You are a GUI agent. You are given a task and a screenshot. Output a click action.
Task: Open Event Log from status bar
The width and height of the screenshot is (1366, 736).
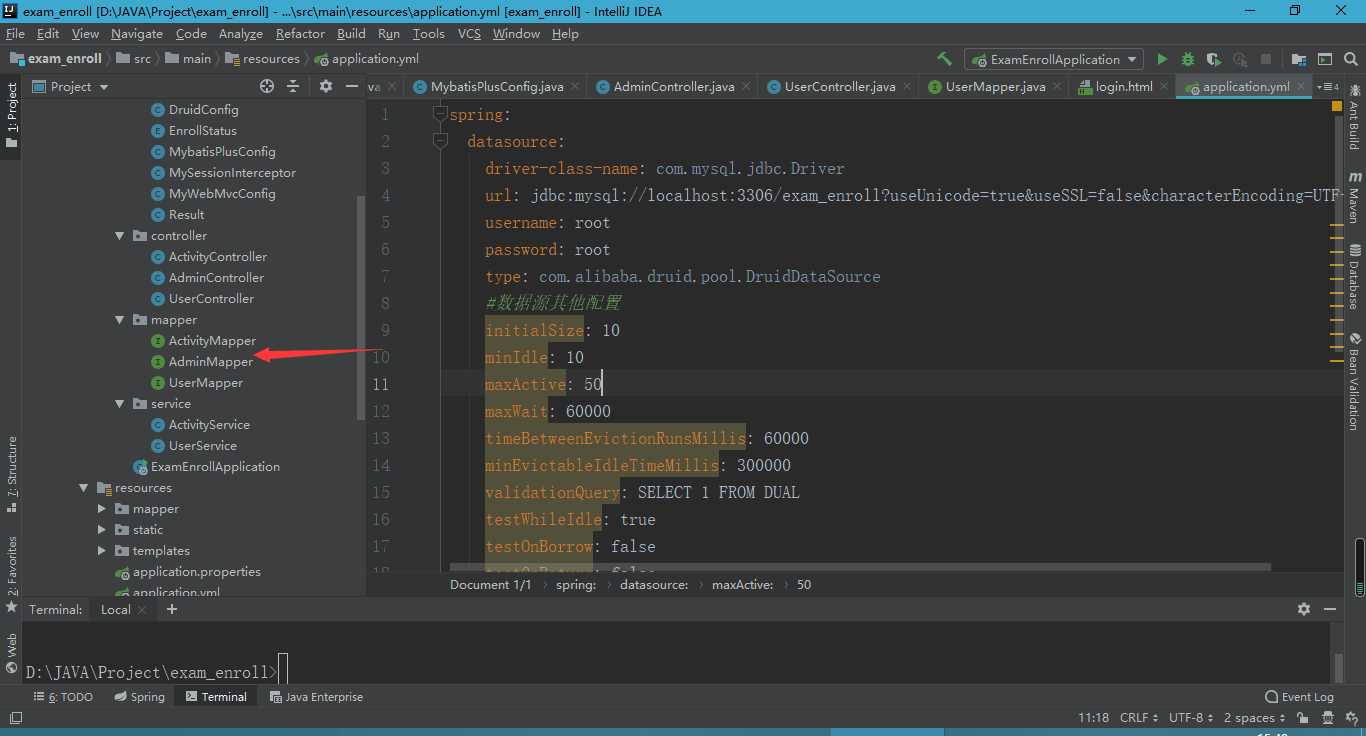click(1299, 697)
